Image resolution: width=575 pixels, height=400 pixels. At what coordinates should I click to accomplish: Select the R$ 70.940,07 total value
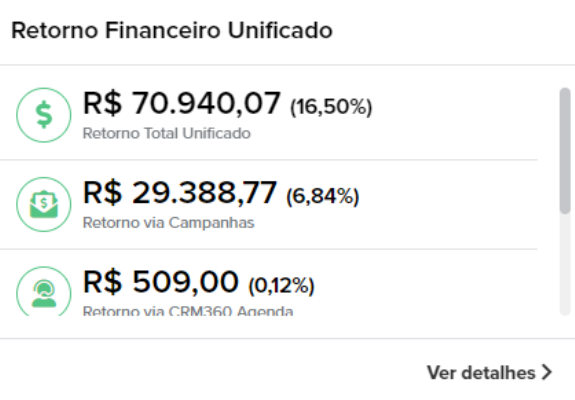coord(182,104)
